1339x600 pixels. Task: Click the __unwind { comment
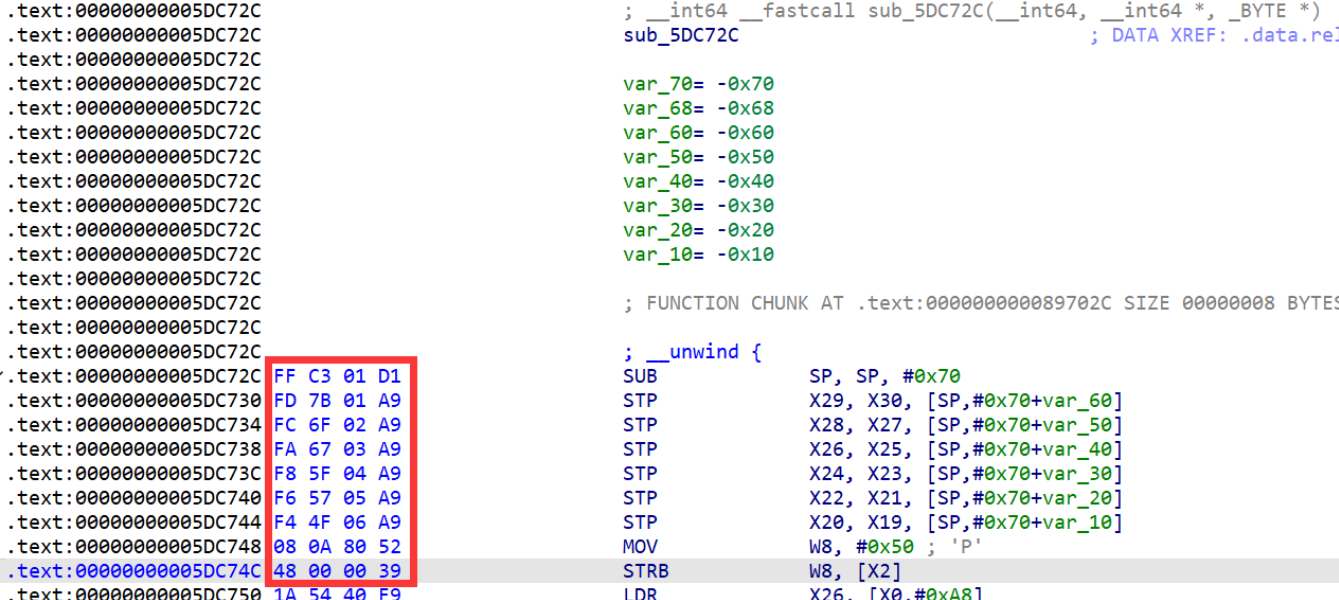click(692, 352)
